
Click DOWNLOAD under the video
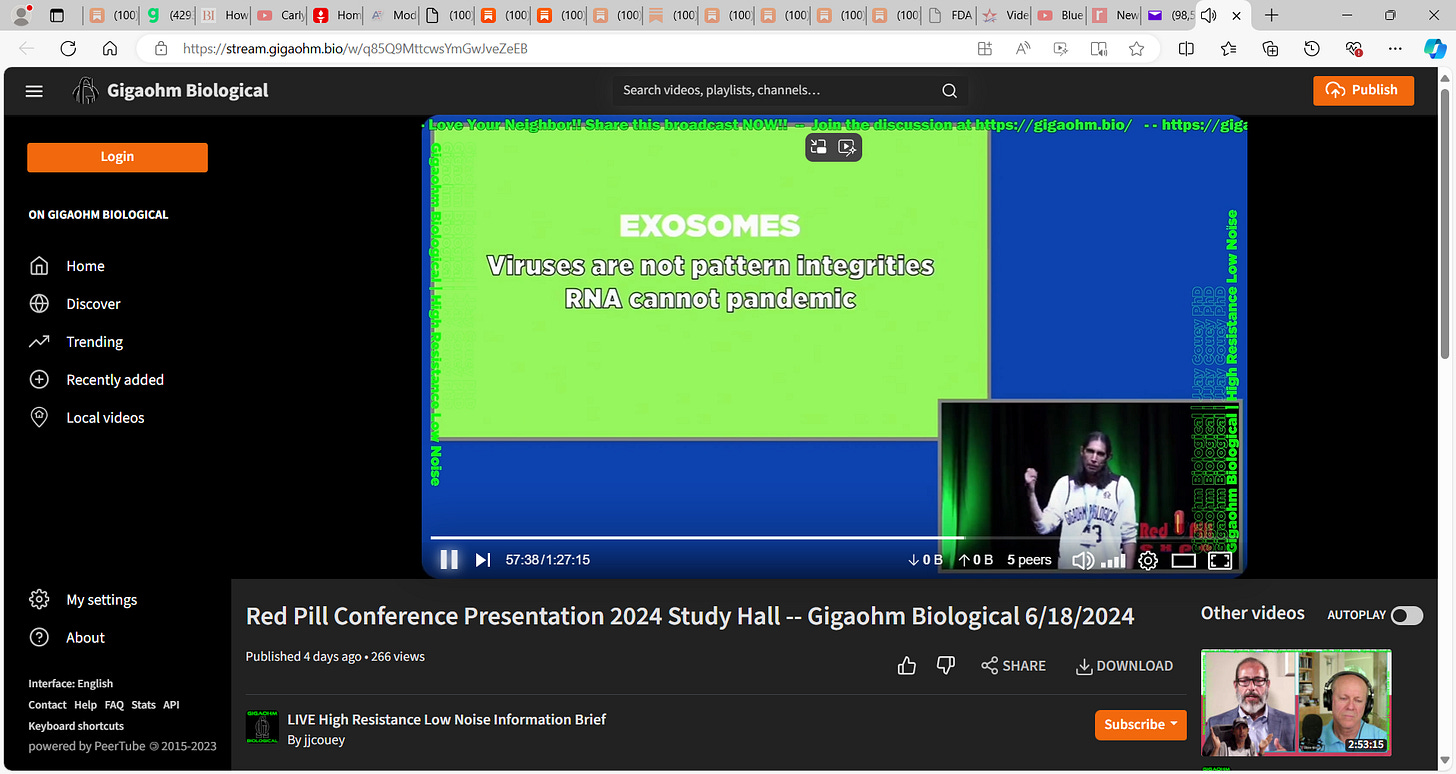pyautogui.click(x=1124, y=666)
